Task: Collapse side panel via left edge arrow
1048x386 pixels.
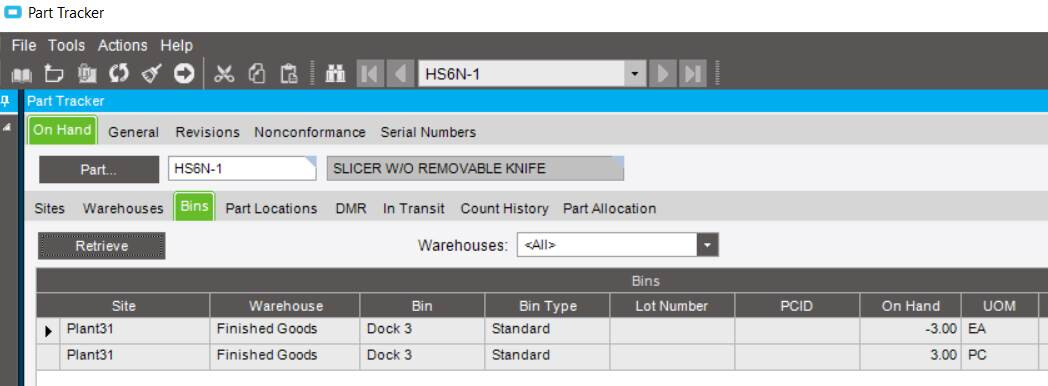Action: tap(7, 128)
